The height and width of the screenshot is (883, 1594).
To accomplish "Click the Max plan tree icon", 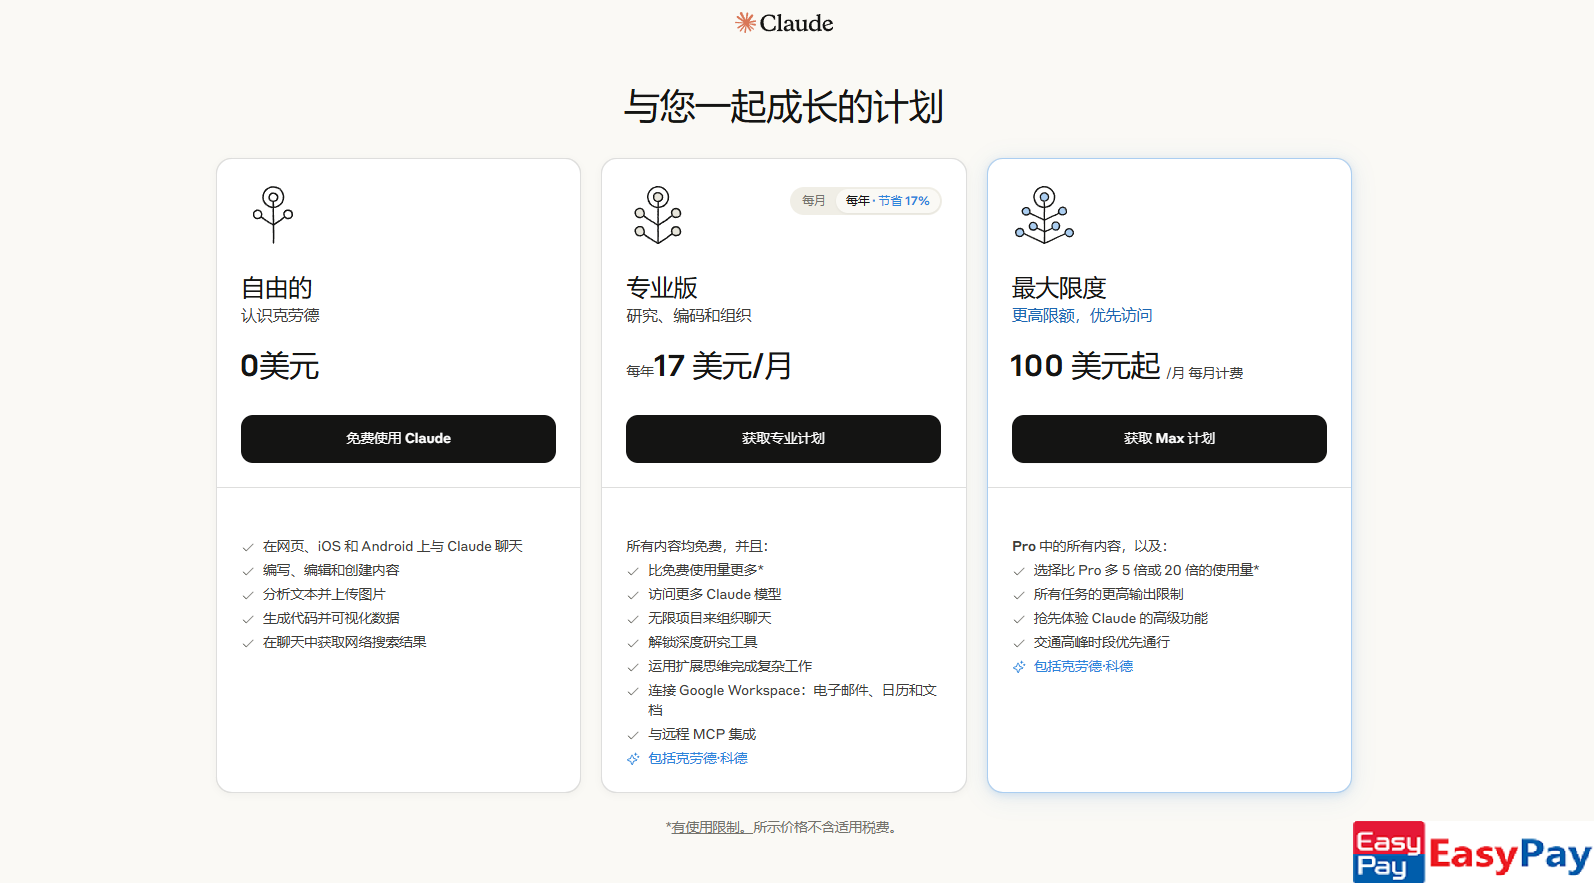I will (x=1044, y=214).
